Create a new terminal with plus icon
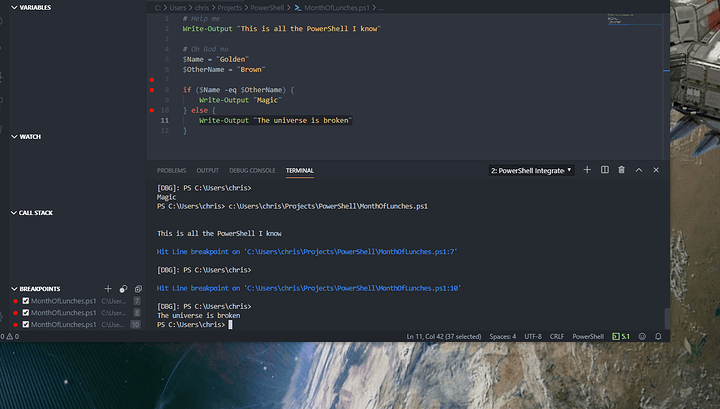Viewport: 720px width, 409px height. (x=587, y=170)
